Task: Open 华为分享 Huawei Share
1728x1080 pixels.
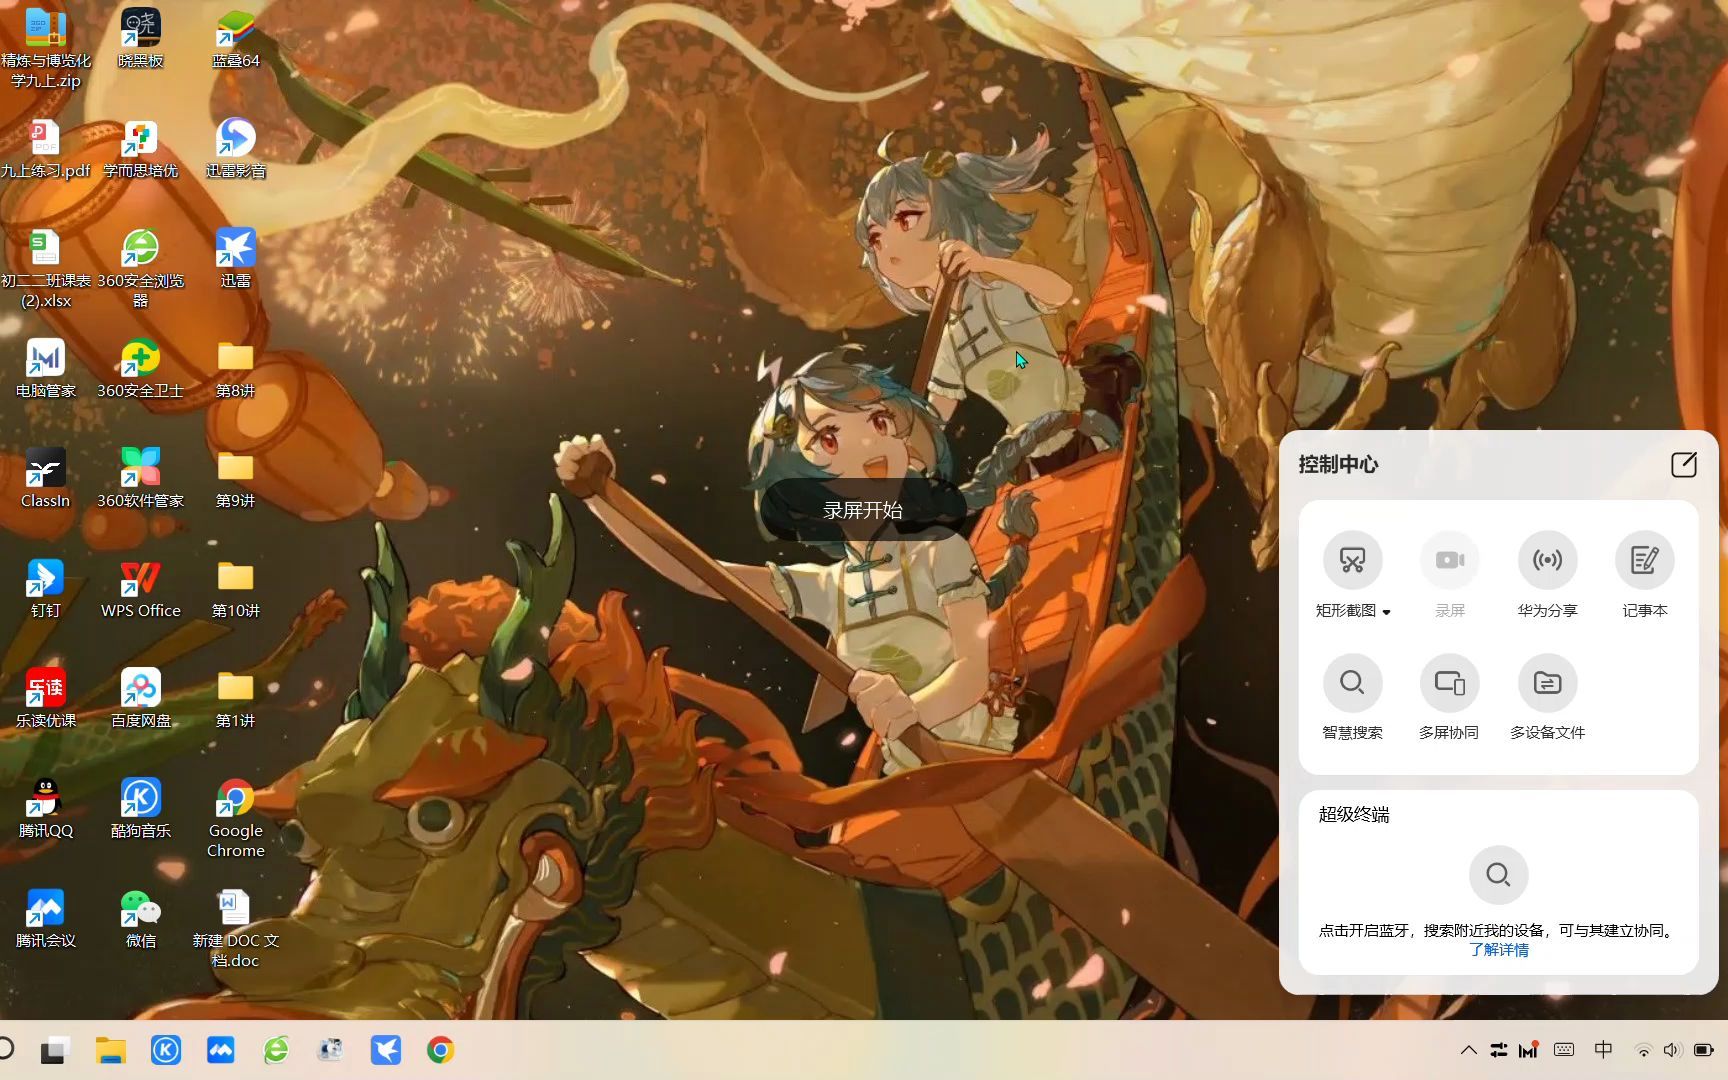Action: tap(1547, 560)
